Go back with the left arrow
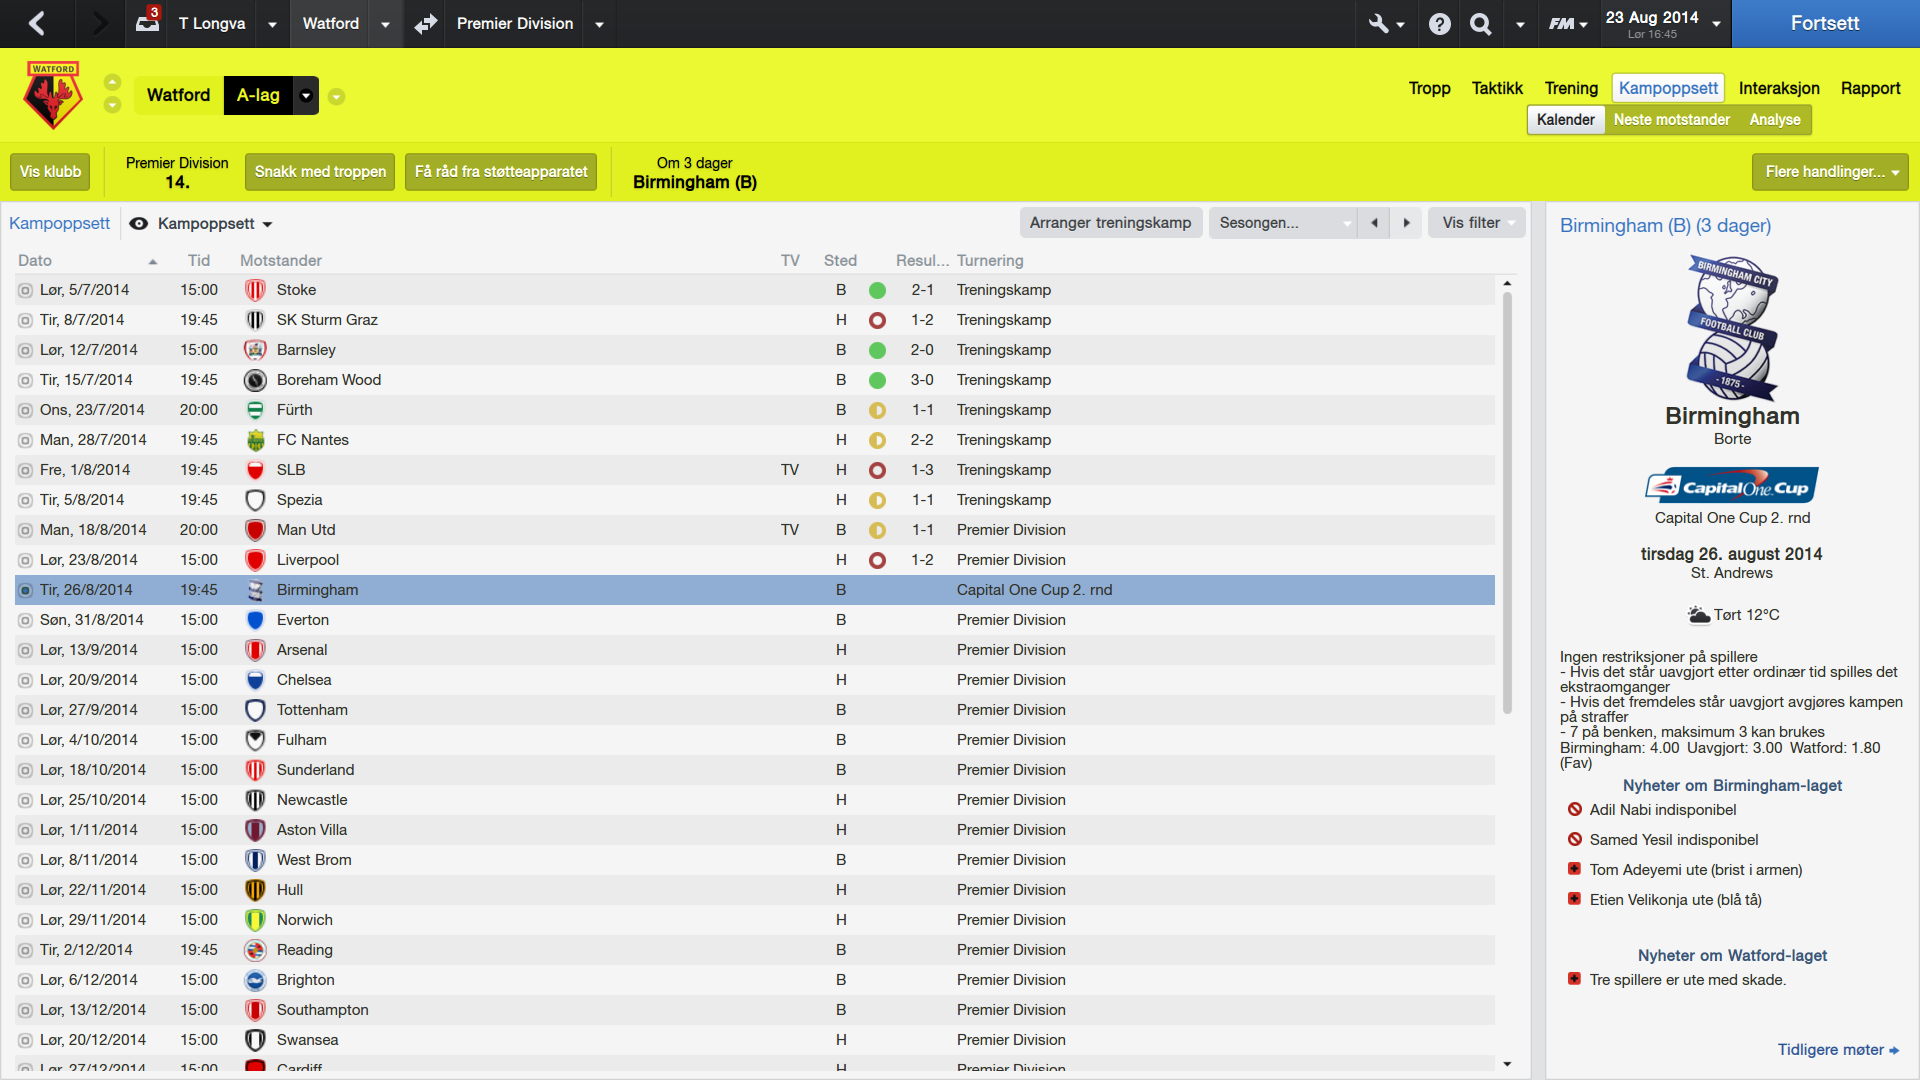The image size is (1920, 1080). (x=37, y=23)
